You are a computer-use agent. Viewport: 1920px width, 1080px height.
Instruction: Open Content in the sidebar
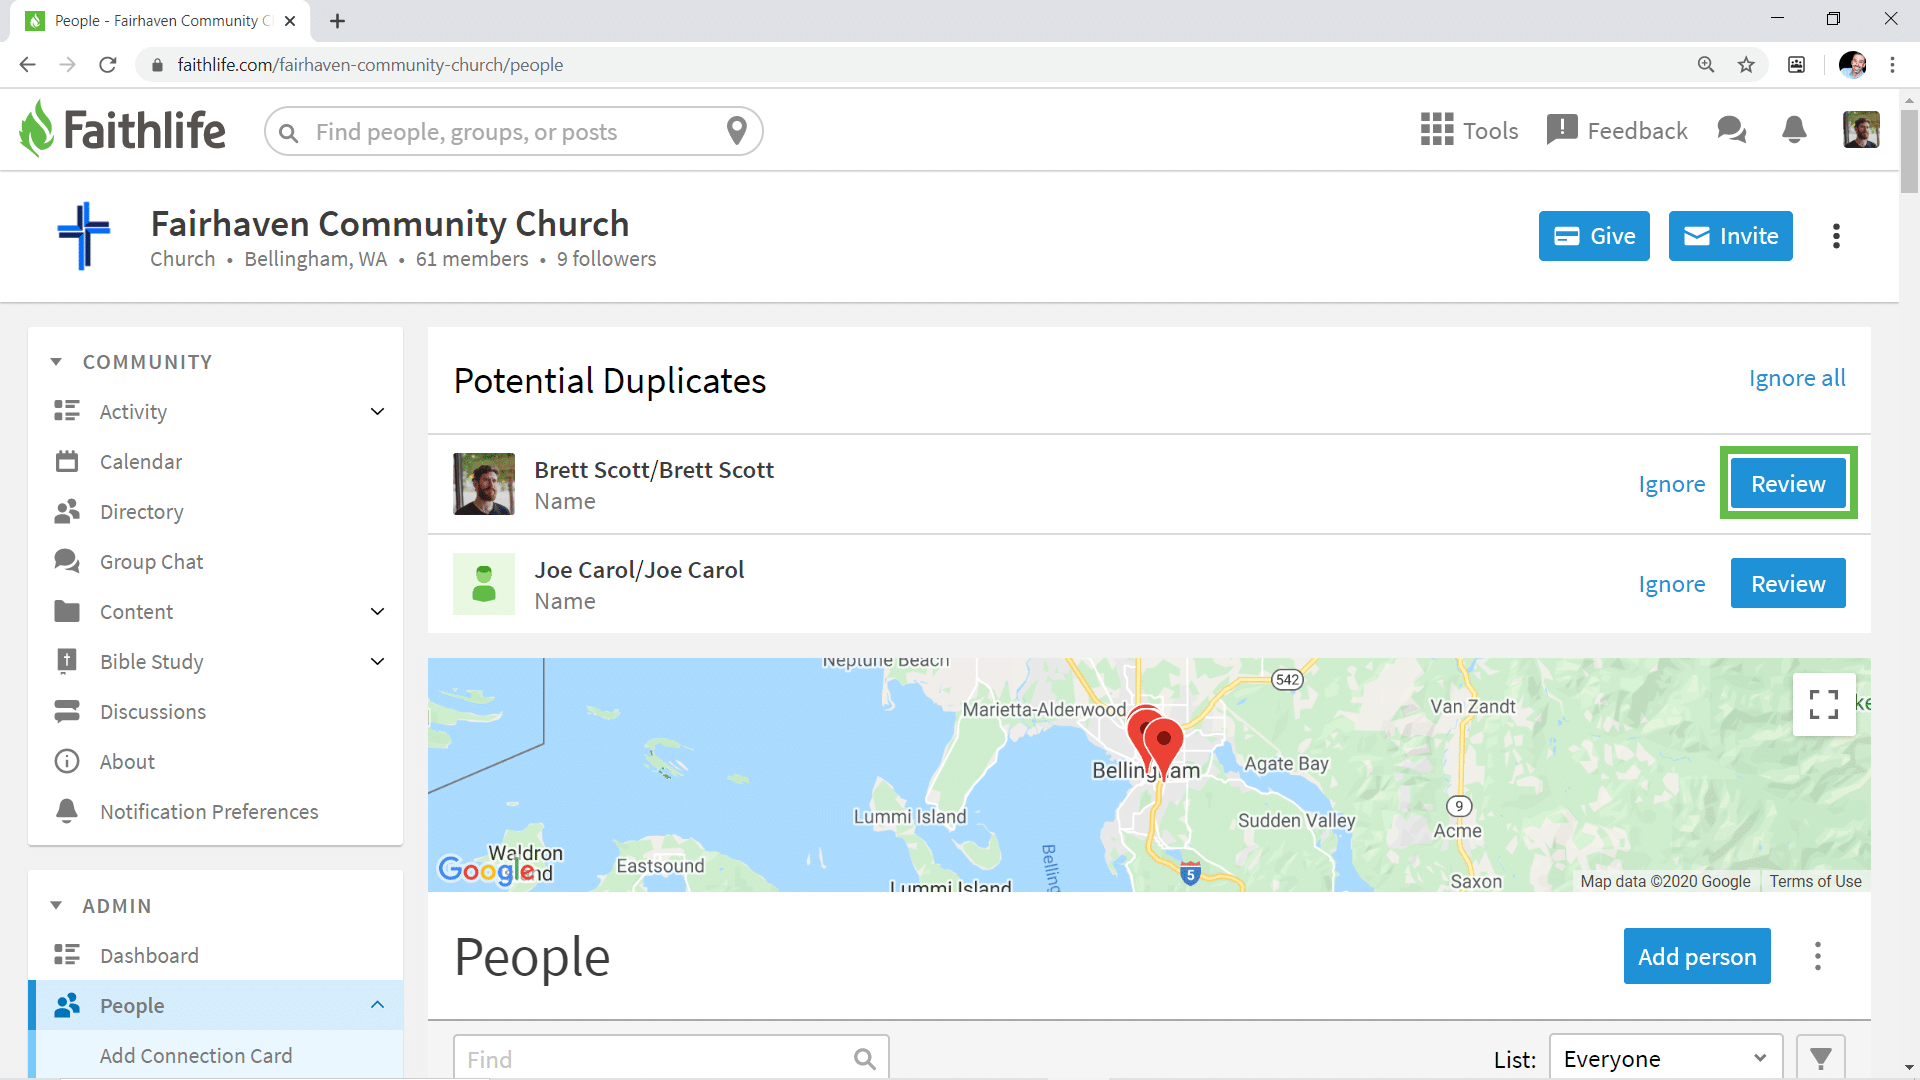136,612
